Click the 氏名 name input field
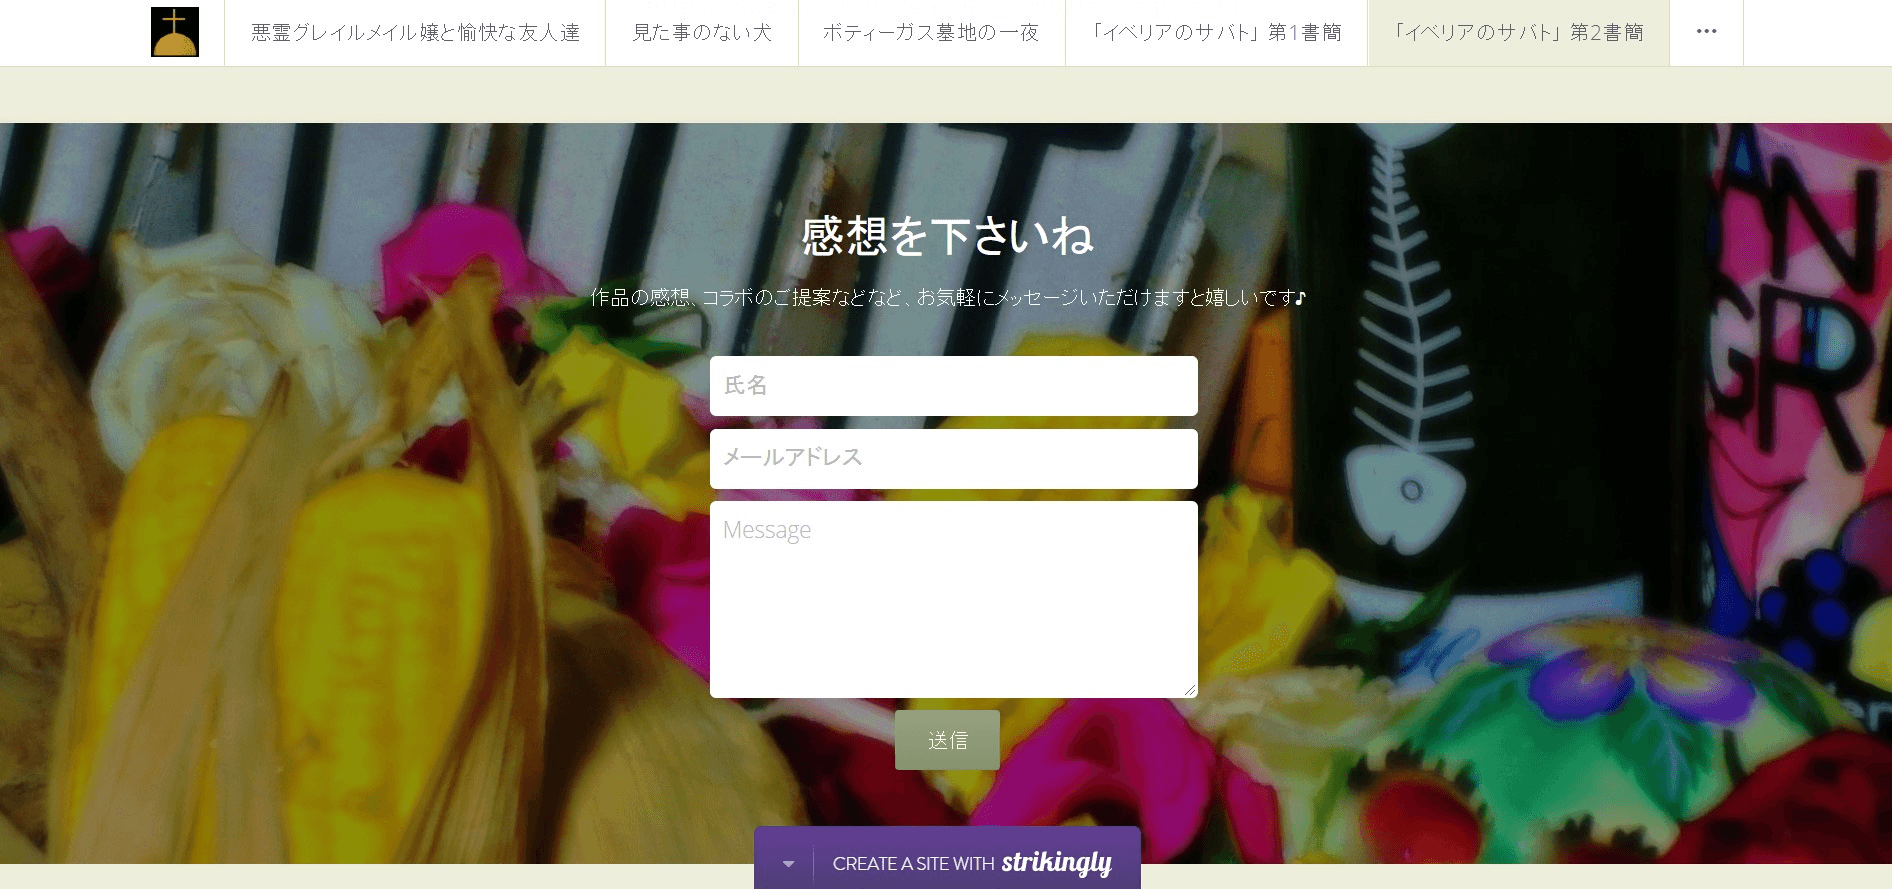 pos(953,386)
